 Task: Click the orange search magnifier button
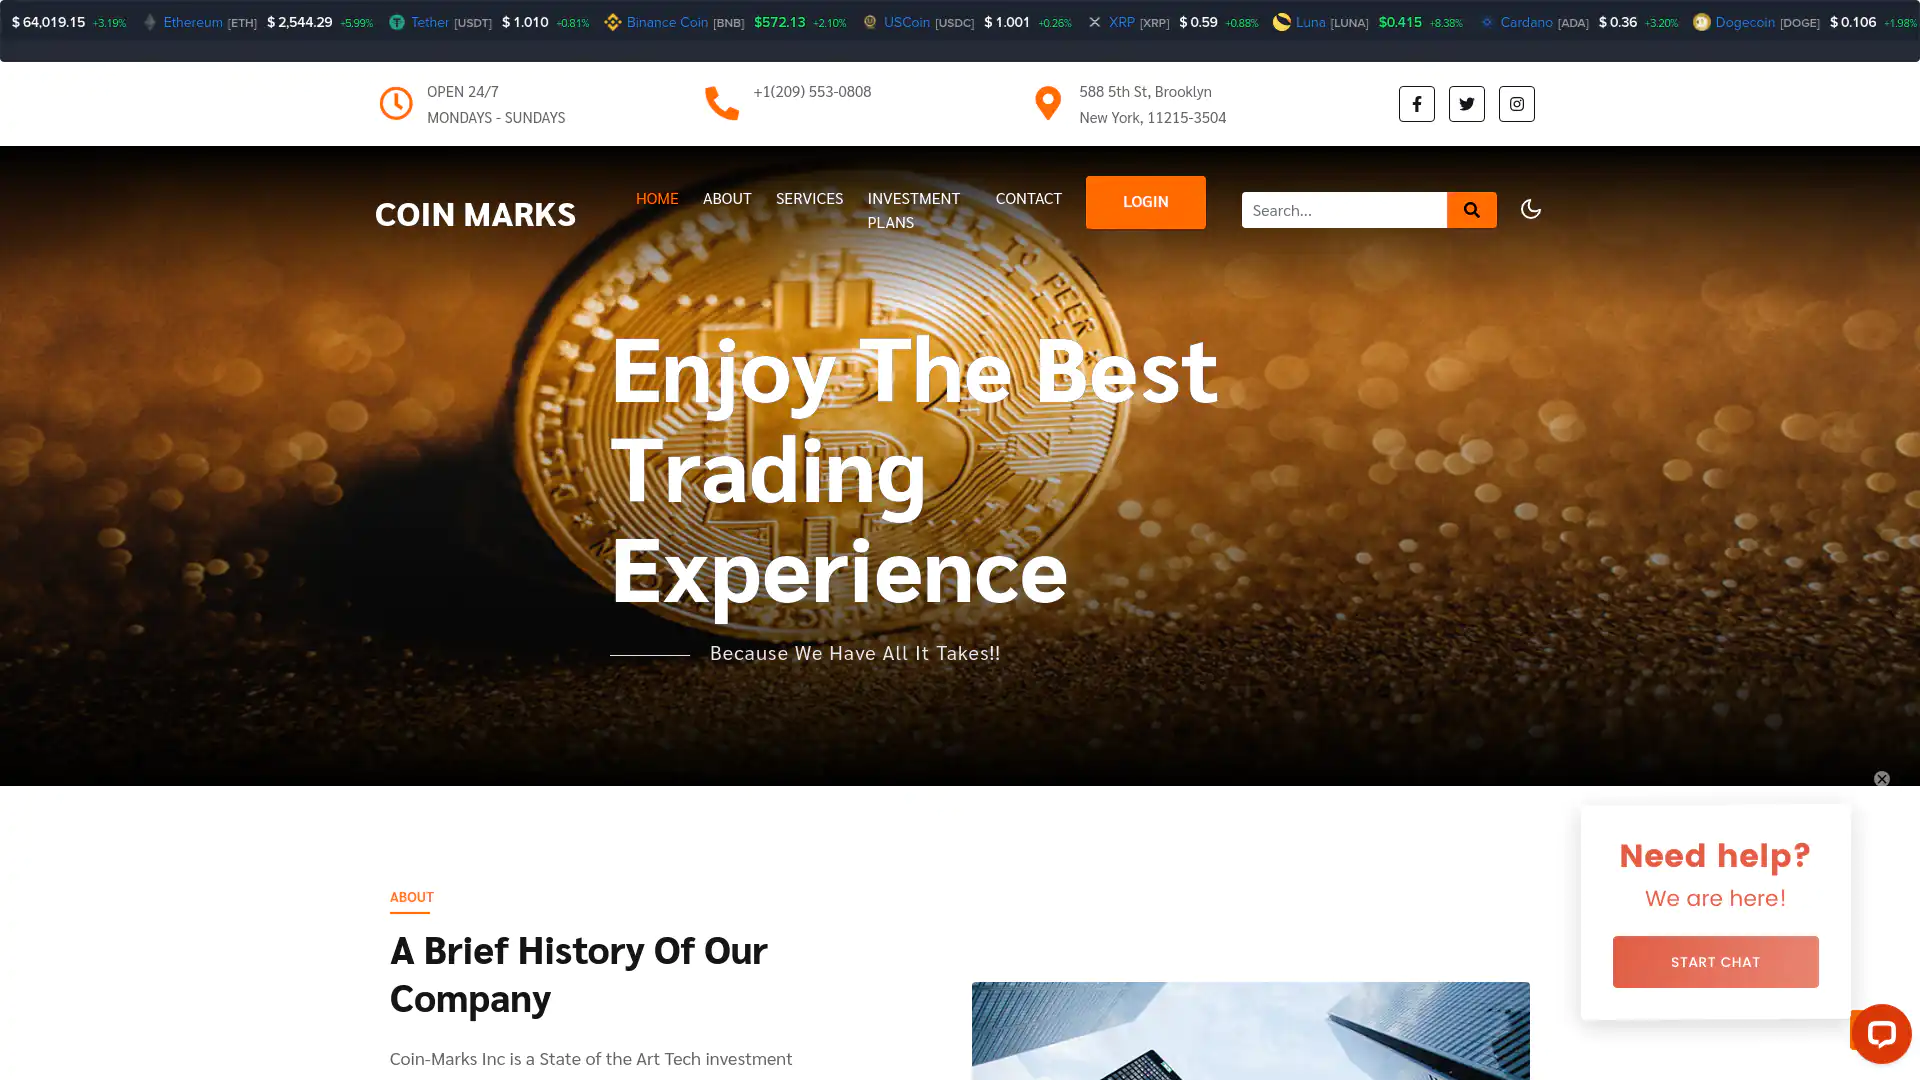click(x=1471, y=210)
